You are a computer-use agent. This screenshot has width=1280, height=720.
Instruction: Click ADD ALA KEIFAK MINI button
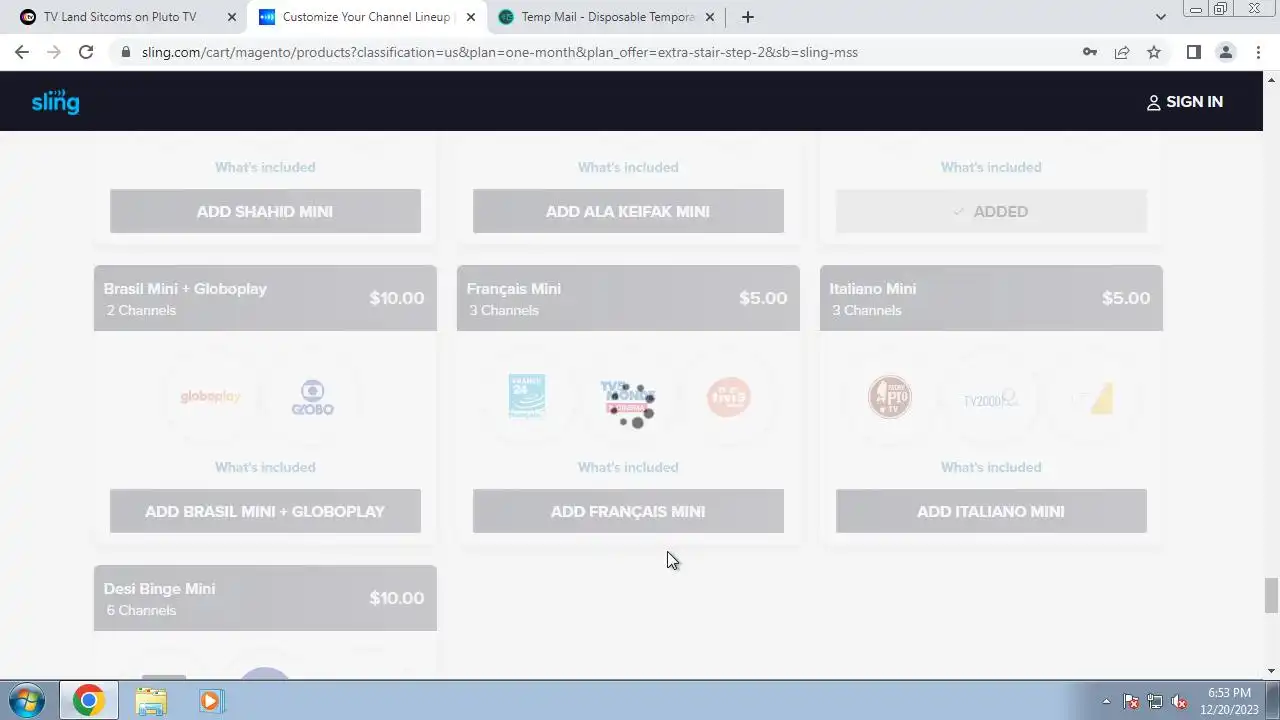coord(628,211)
